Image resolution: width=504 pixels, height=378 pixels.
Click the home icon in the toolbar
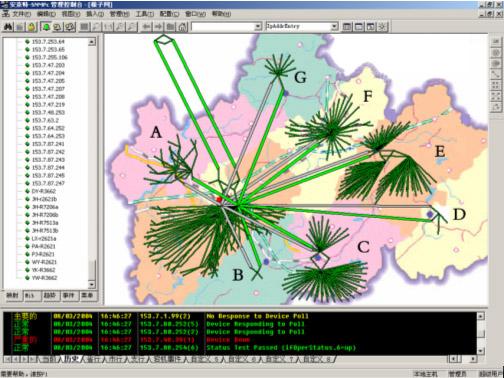(182, 27)
